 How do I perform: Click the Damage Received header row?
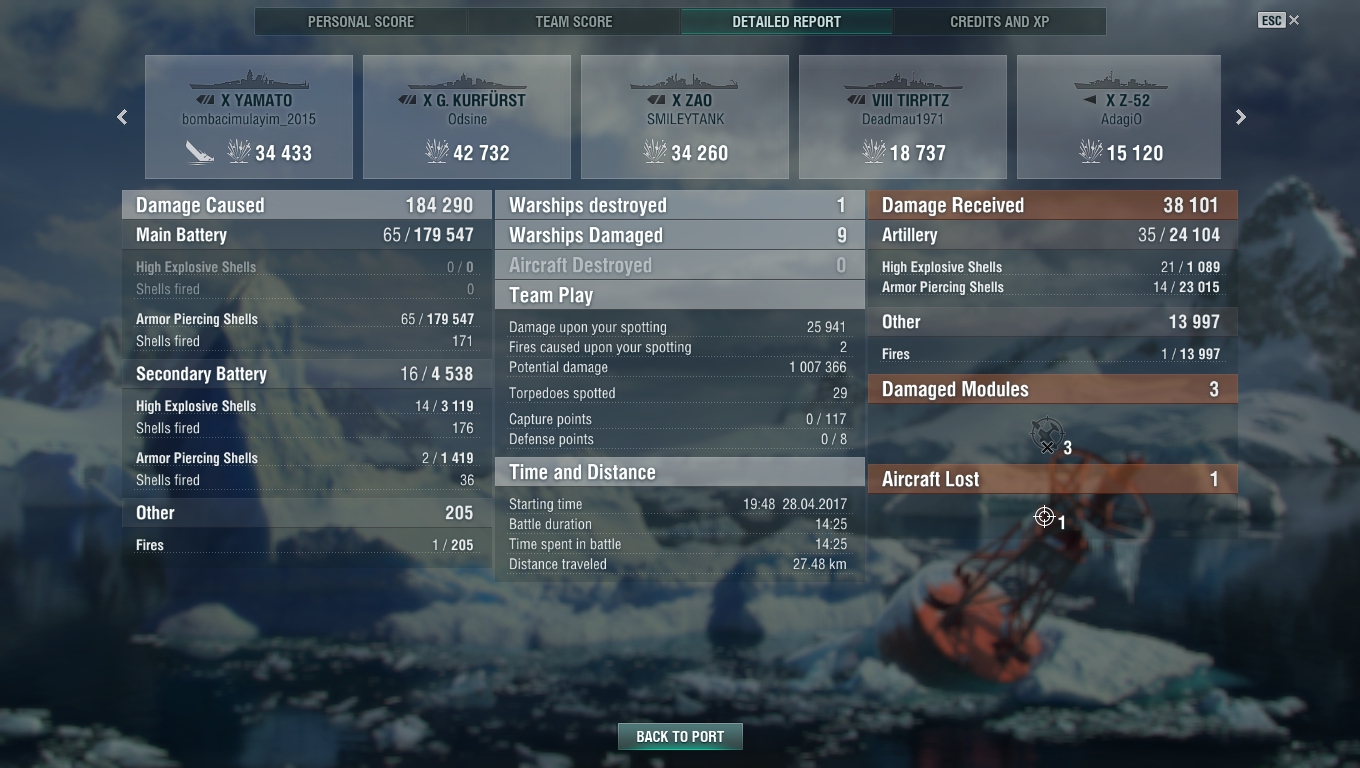tap(1053, 205)
